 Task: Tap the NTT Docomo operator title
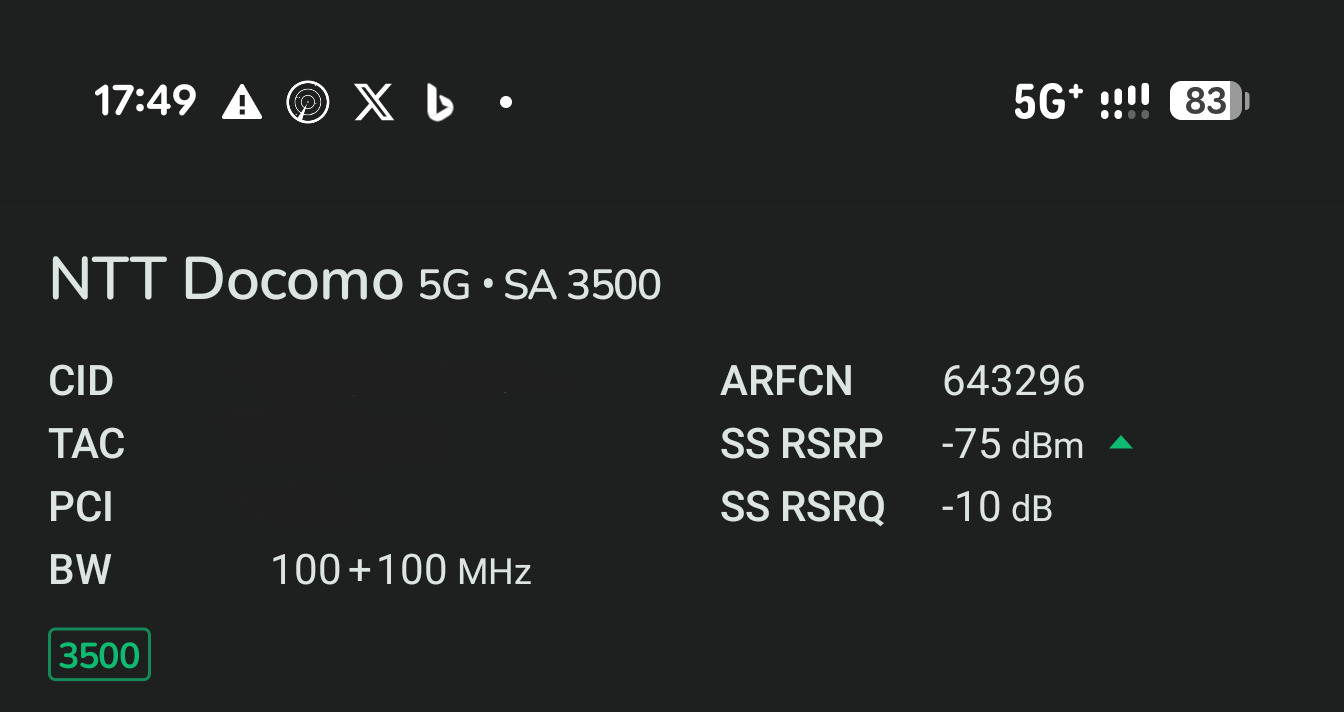click(226, 279)
